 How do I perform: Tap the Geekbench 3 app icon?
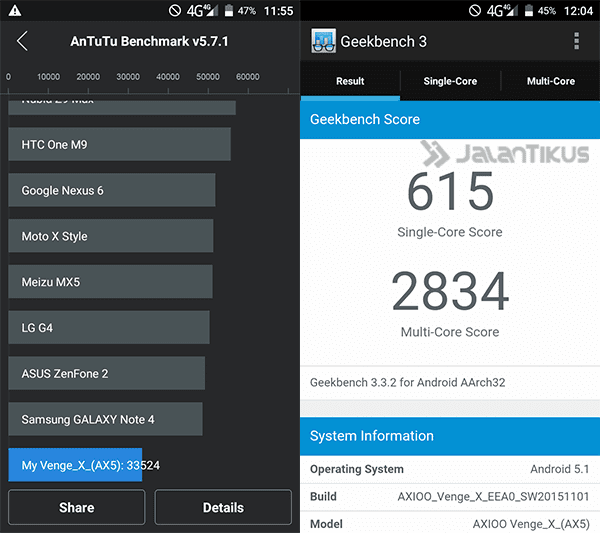pyautogui.click(x=323, y=41)
